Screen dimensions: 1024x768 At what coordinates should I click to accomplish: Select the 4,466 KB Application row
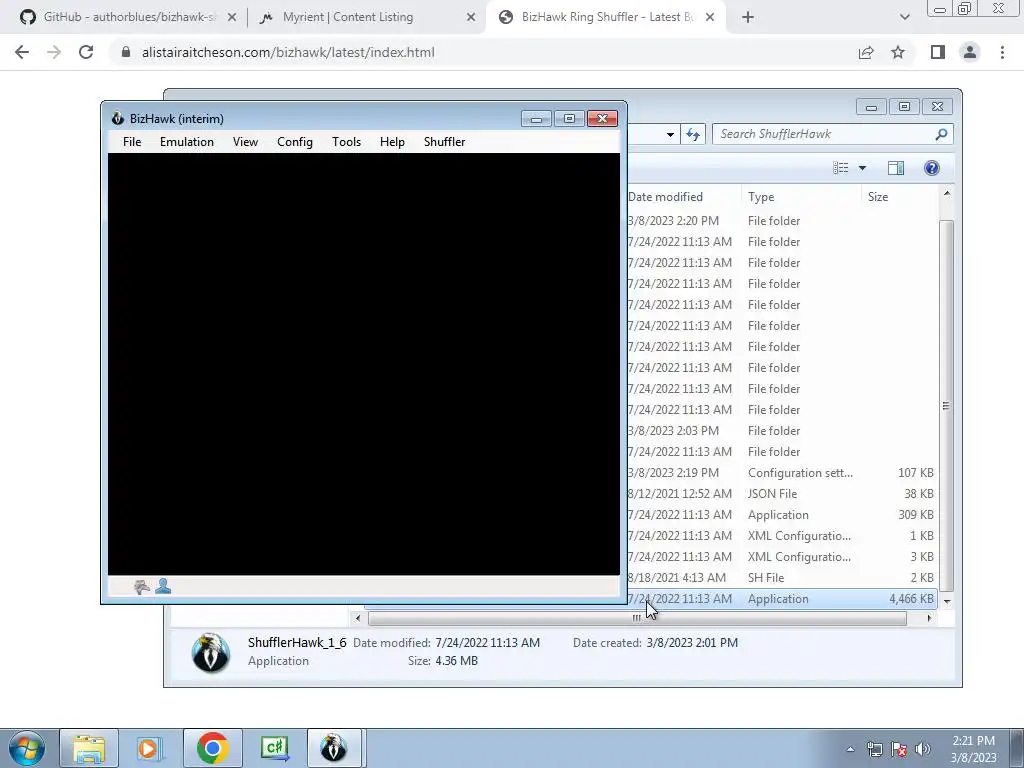782,599
